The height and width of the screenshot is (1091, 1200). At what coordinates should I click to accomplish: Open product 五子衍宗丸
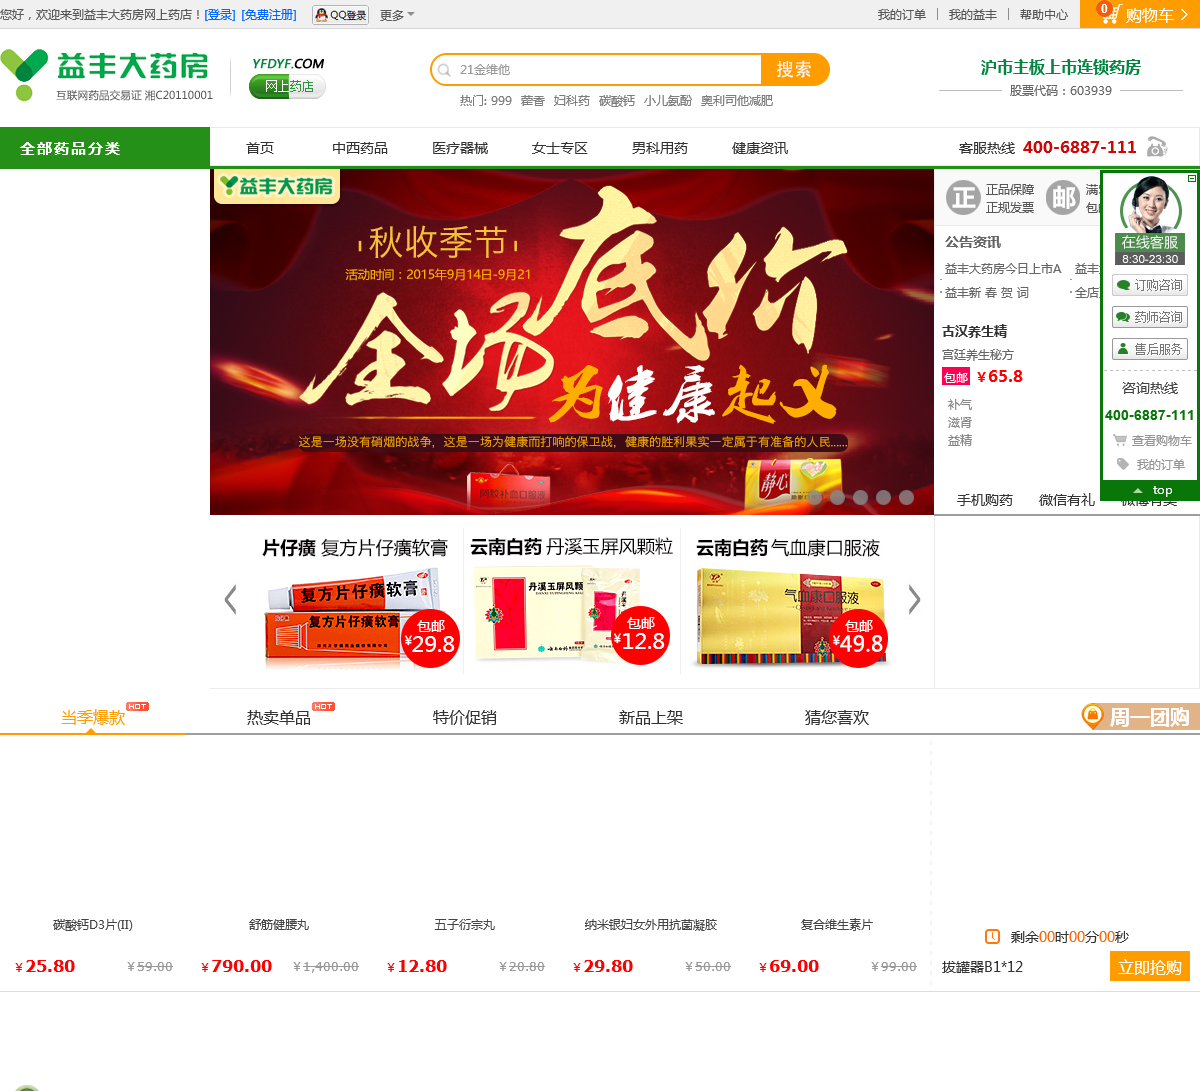465,925
